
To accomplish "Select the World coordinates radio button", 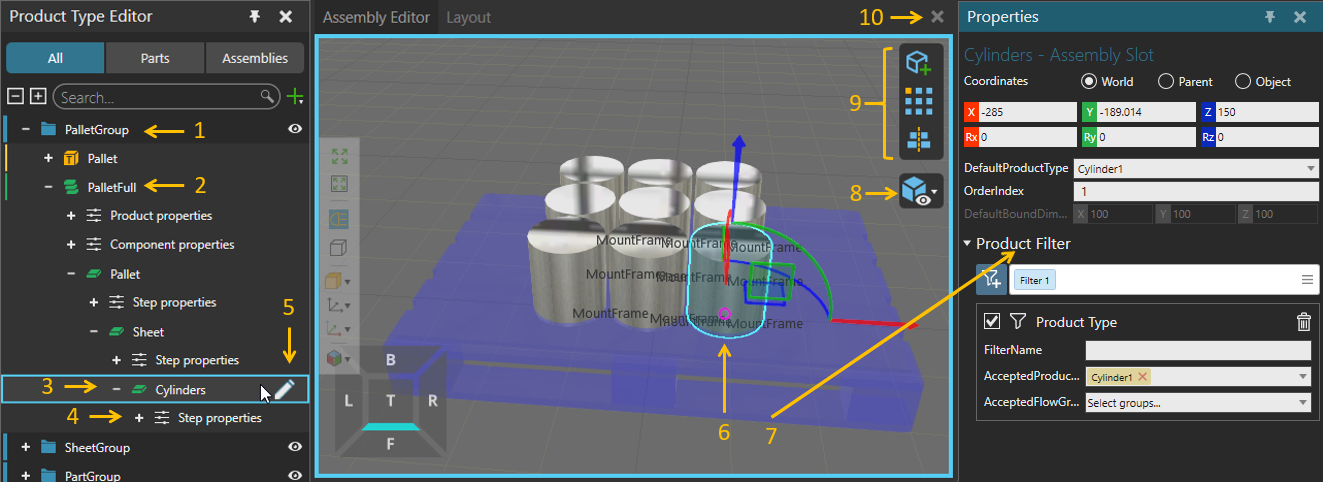I will click(x=1089, y=82).
